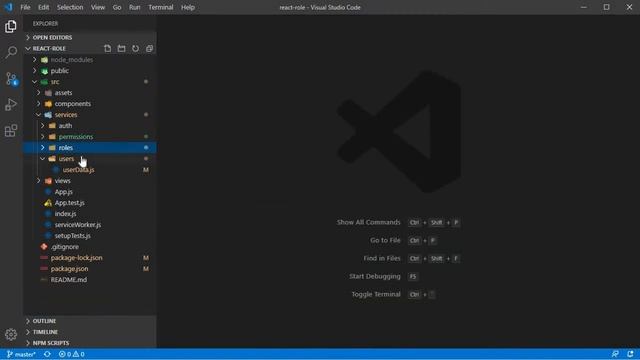Image resolution: width=640 pixels, height=360 pixels.
Task: Open the Help menu
Action: pyautogui.click(x=188, y=7)
